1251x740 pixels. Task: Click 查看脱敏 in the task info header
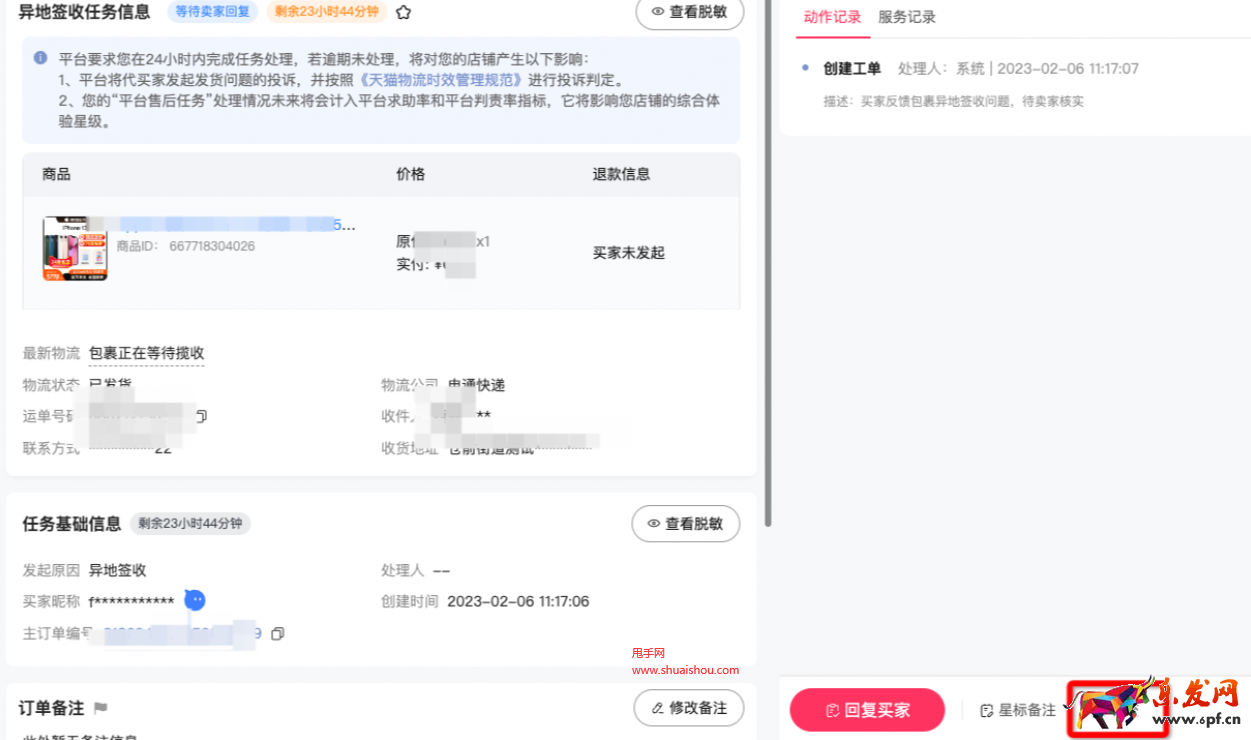click(x=689, y=12)
